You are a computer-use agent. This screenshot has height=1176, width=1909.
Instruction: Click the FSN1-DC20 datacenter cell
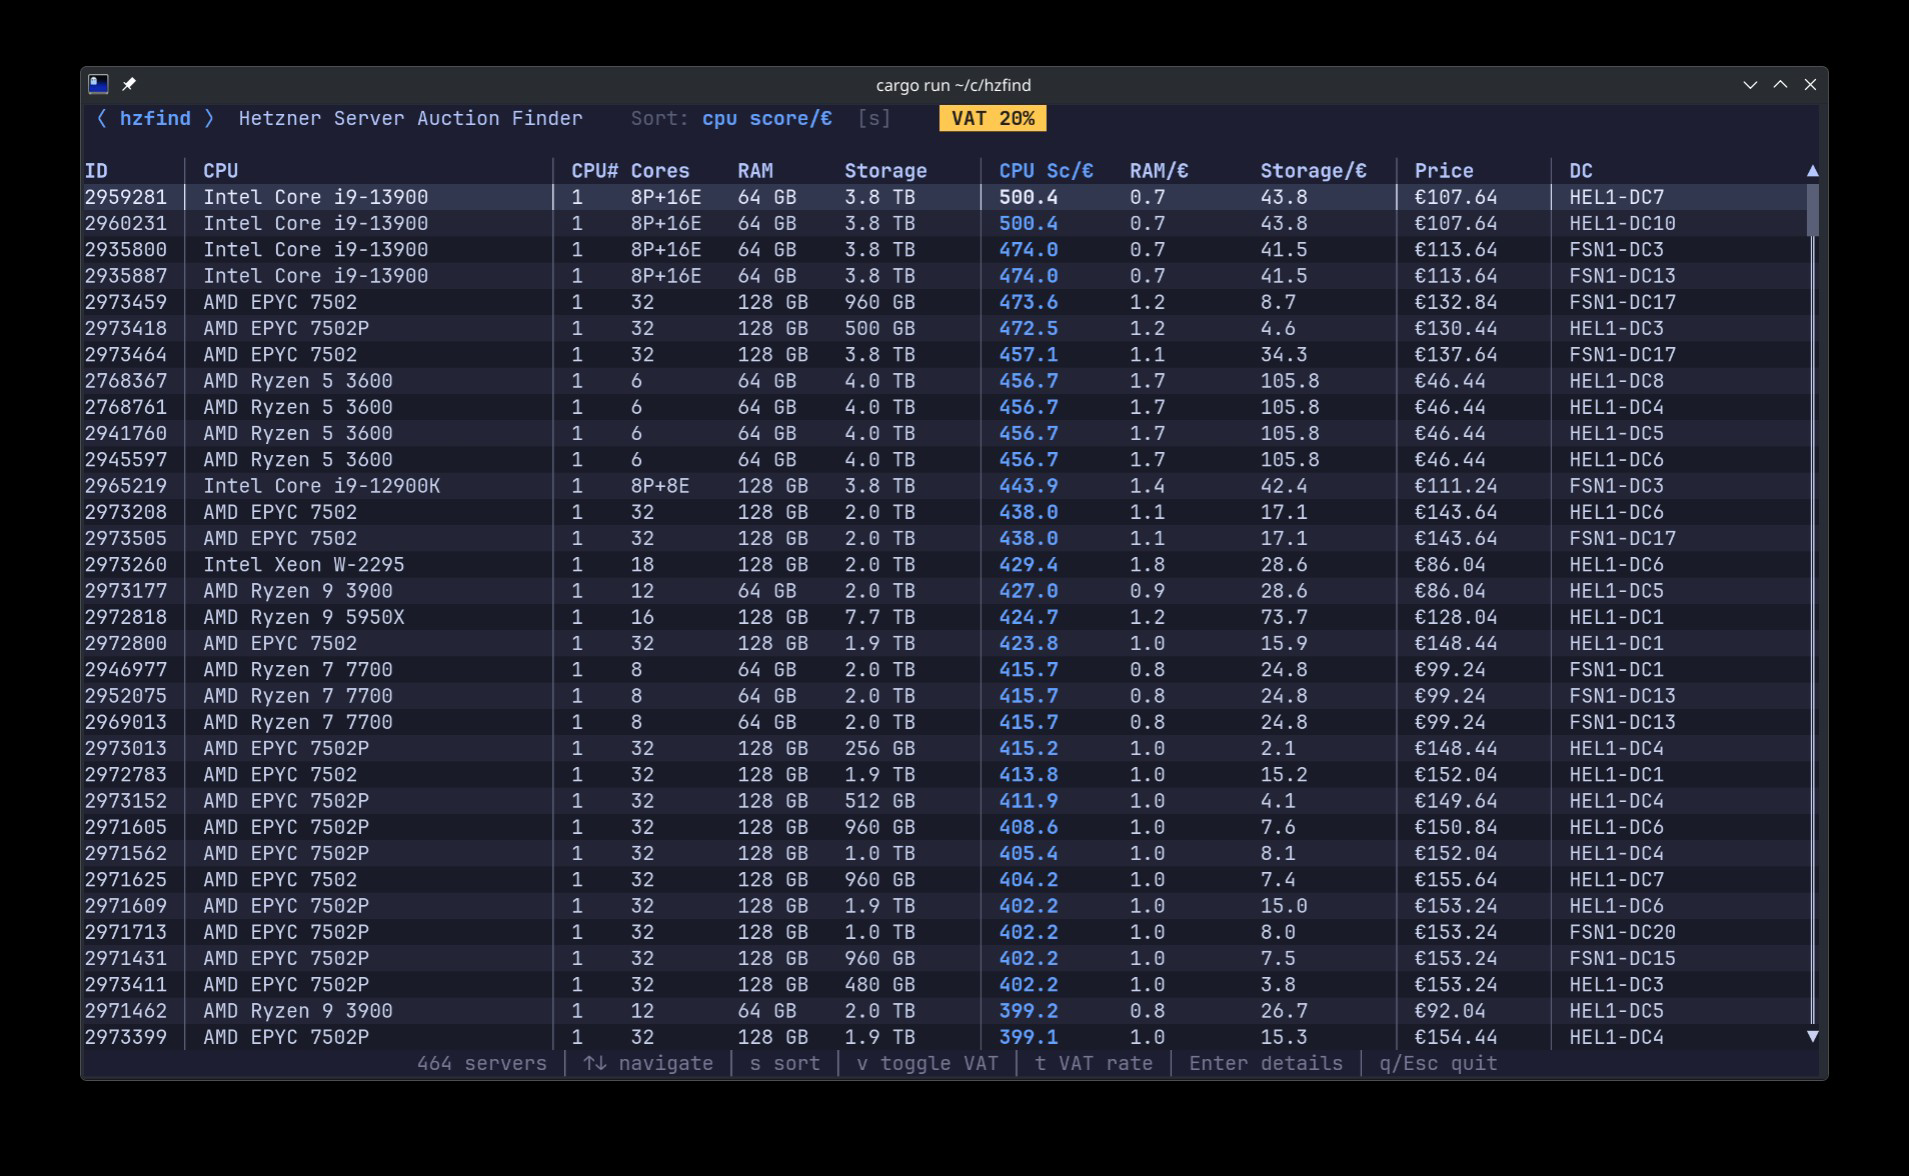(x=1622, y=932)
